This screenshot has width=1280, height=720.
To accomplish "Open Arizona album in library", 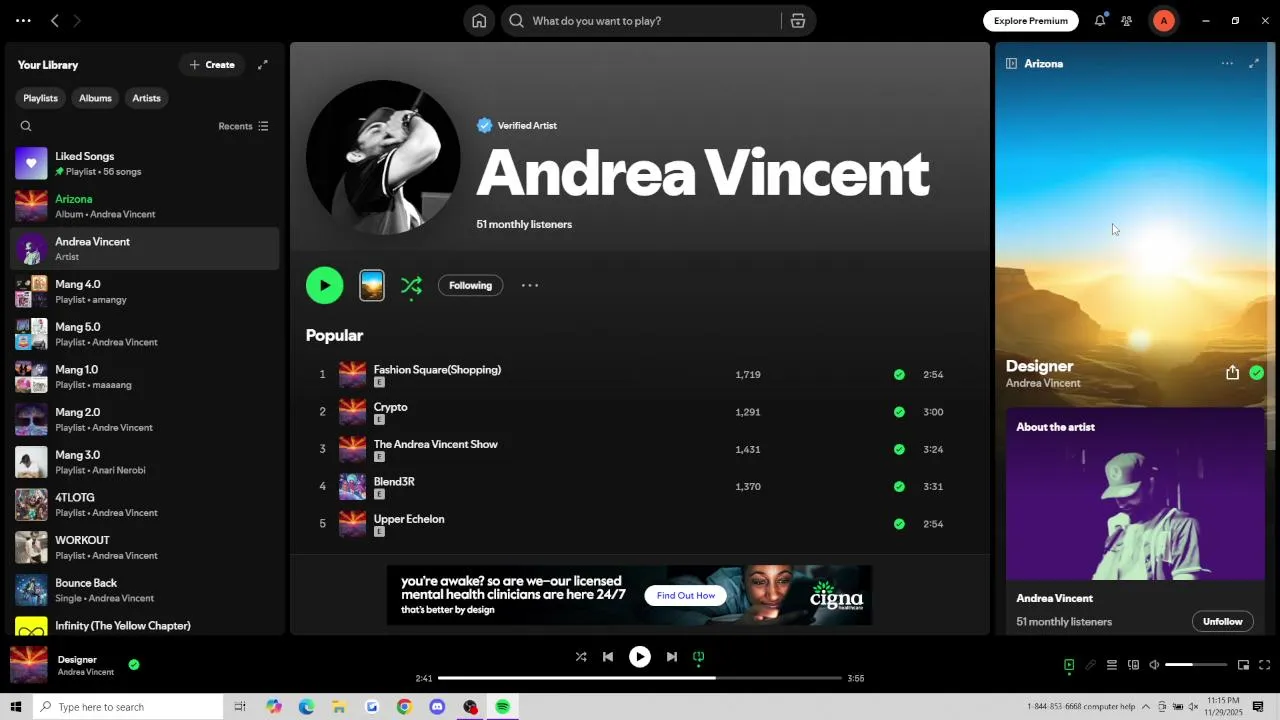I will click(145, 206).
